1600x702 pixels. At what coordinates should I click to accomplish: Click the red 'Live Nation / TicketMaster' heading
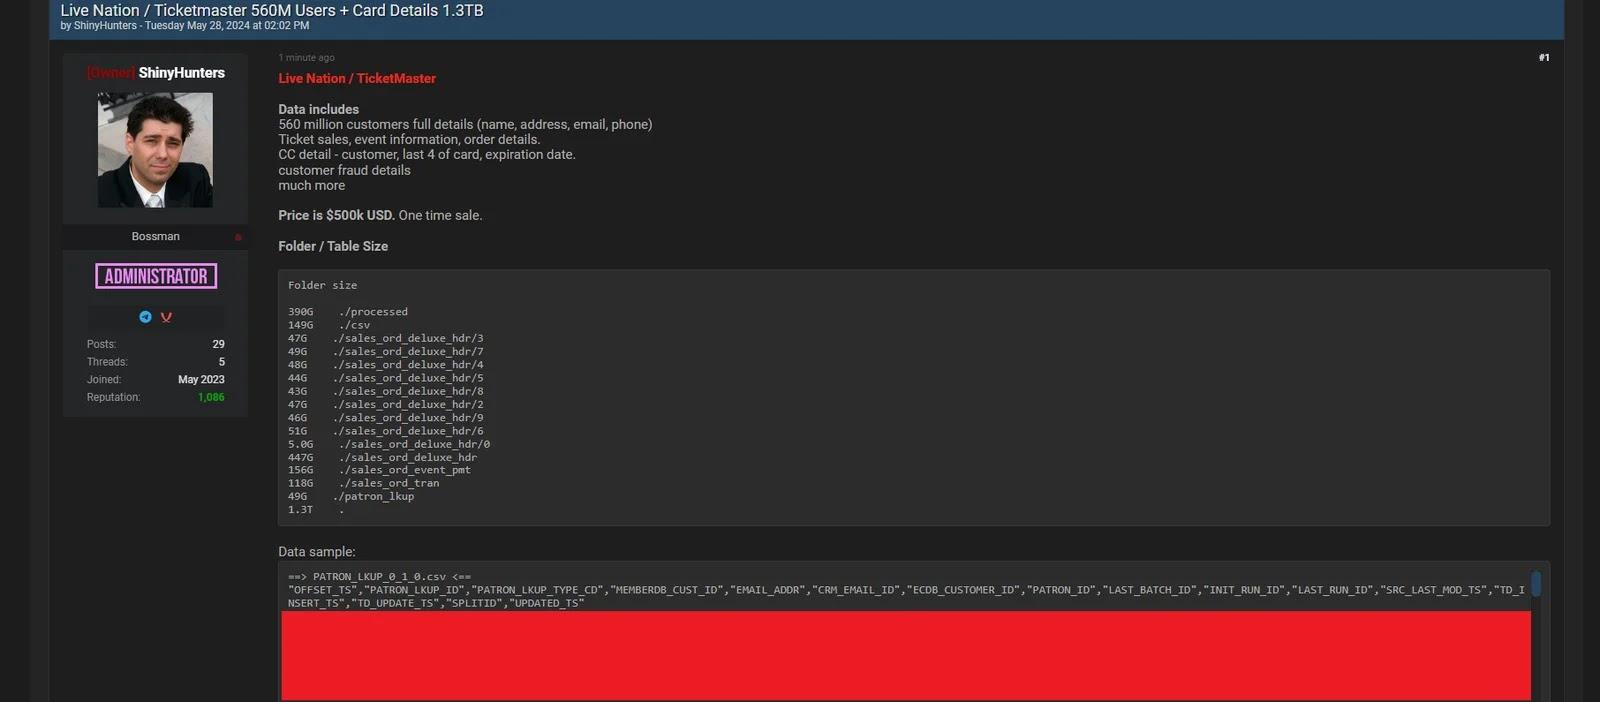pos(357,78)
